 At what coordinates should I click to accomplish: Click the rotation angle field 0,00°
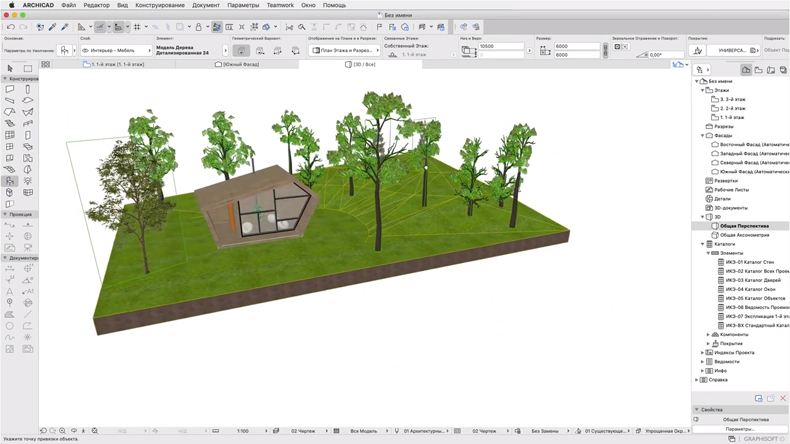(667, 54)
